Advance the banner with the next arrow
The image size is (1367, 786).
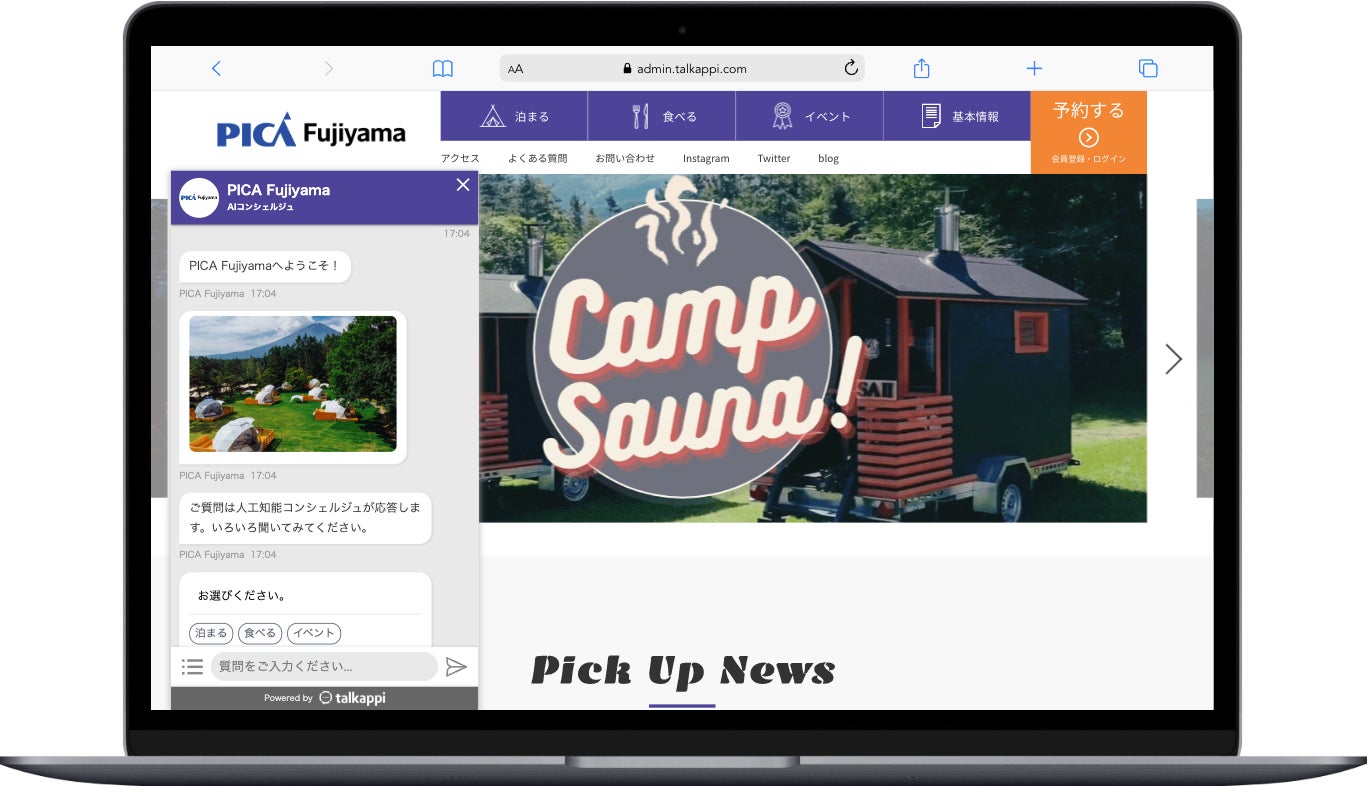pyautogui.click(x=1173, y=359)
